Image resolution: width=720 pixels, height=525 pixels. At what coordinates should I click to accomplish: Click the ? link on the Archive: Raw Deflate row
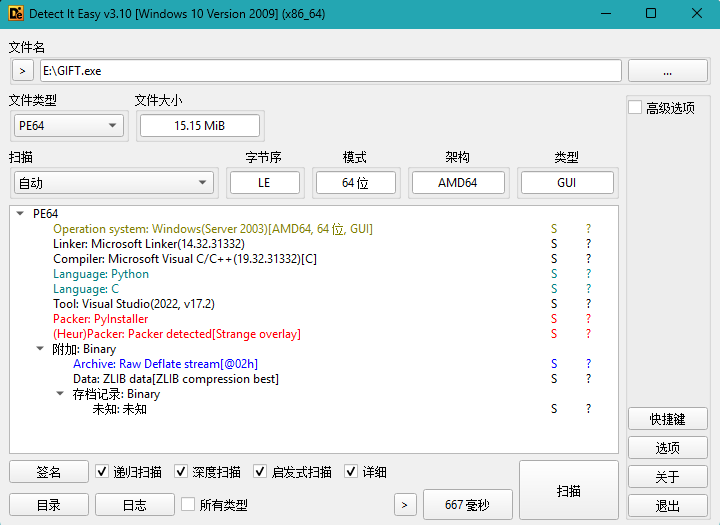[x=588, y=364]
